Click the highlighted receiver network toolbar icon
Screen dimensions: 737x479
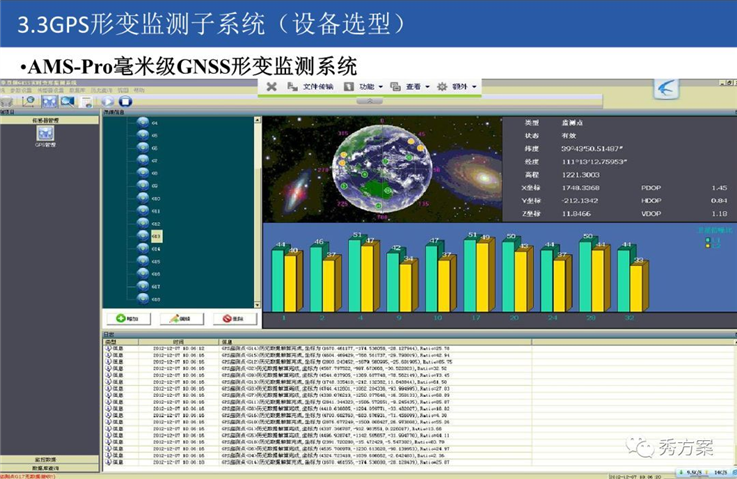click(49, 101)
